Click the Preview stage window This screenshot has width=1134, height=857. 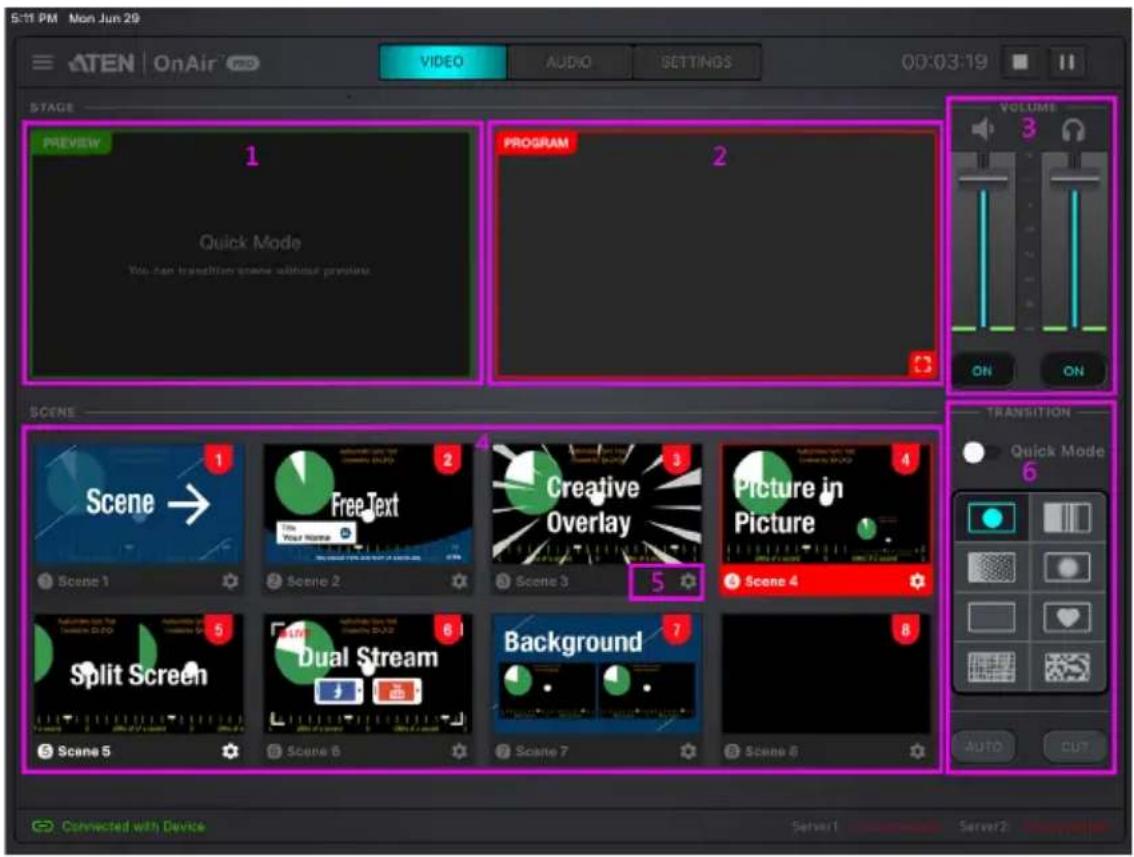(252, 253)
